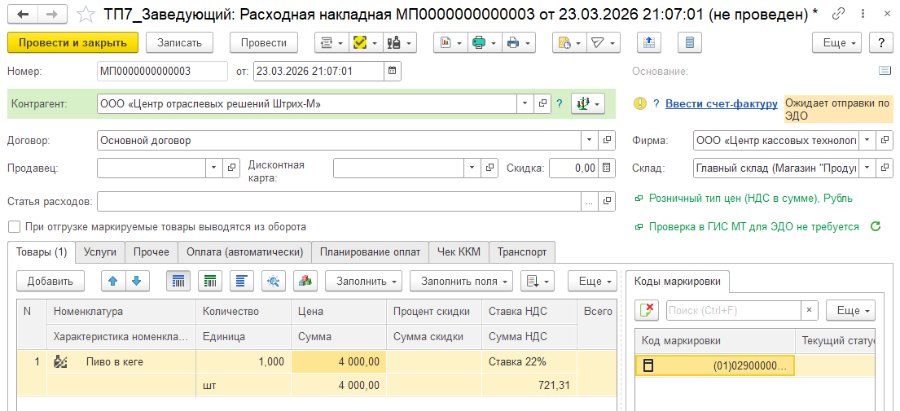Click green question mark beside Контрагент field
The height and width of the screenshot is (411, 900).
559,104
